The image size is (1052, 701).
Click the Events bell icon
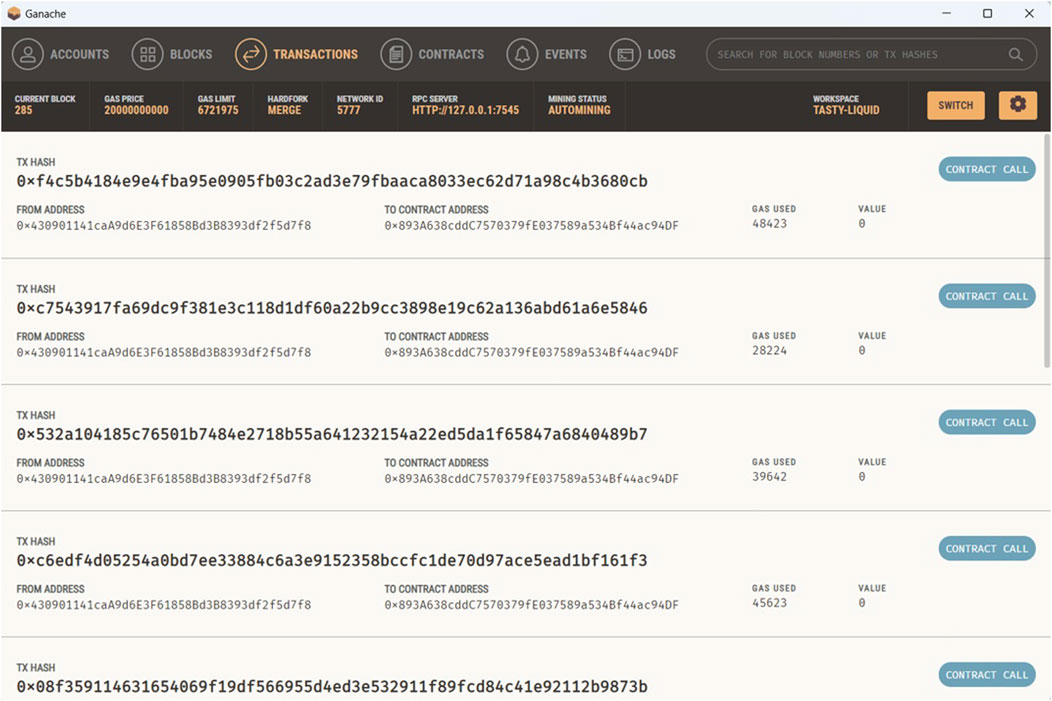click(522, 54)
